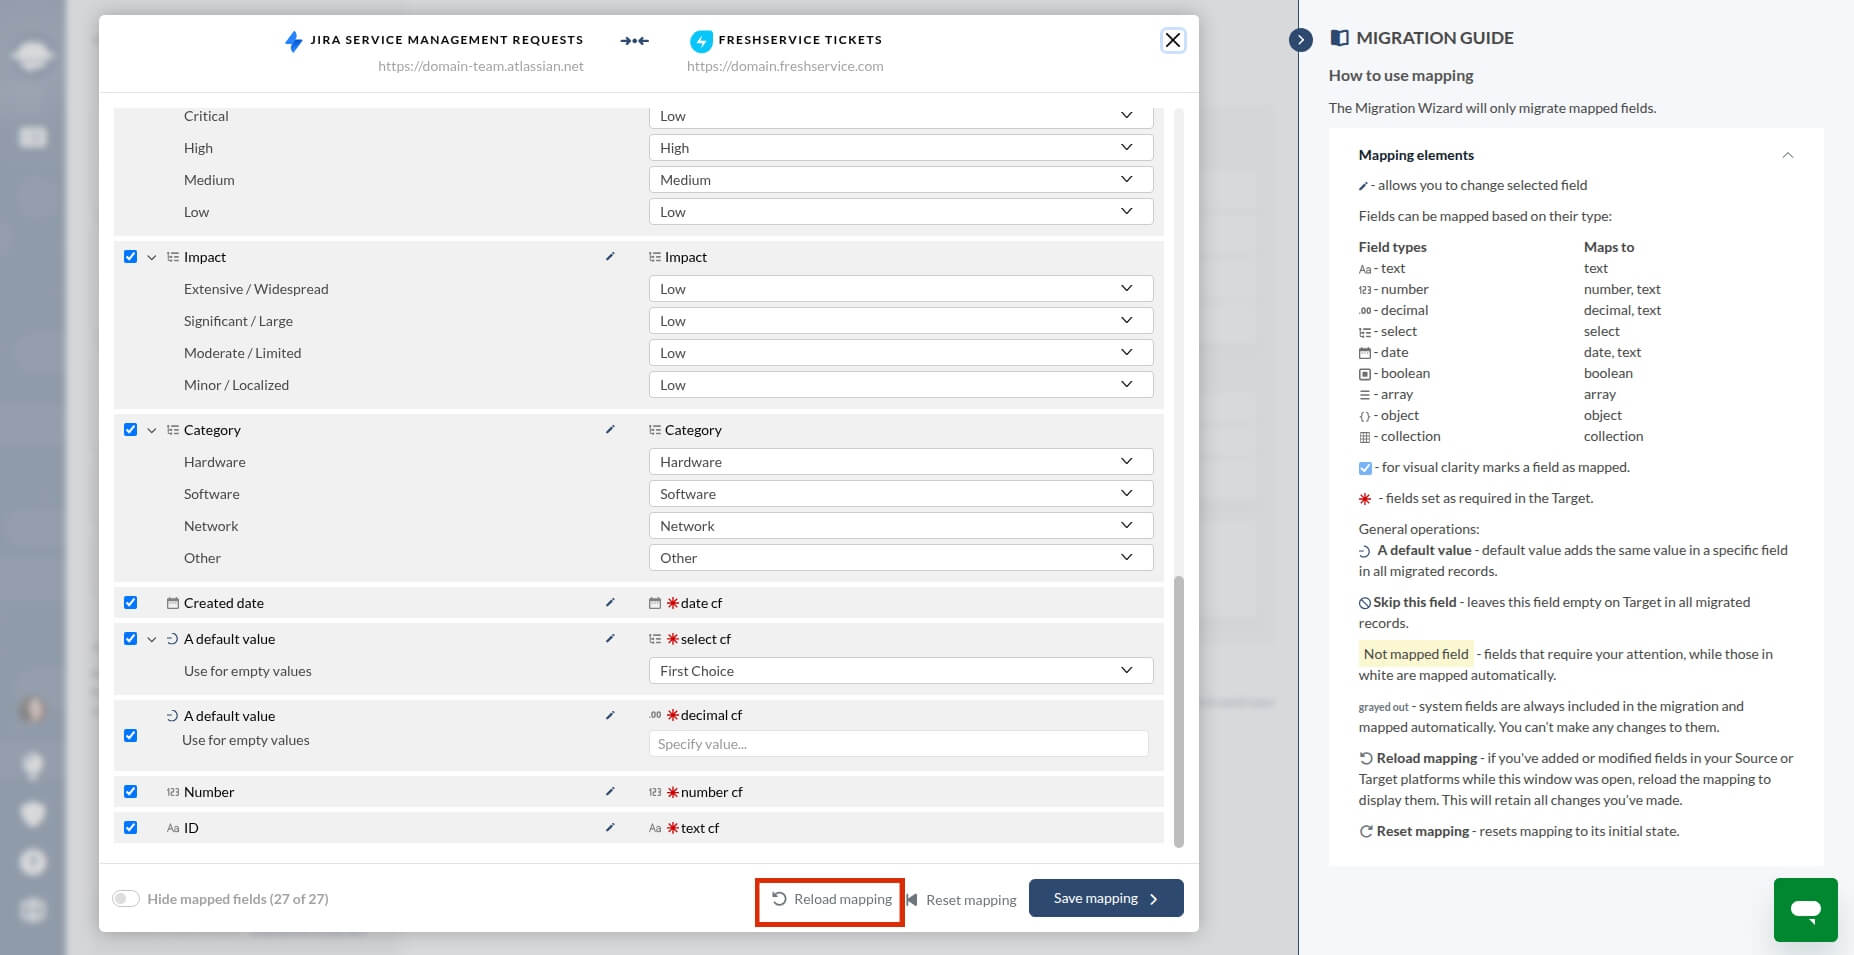This screenshot has width=1854, height=955.
Task: Collapse the migration guide panel arrow
Action: [x=1301, y=40]
